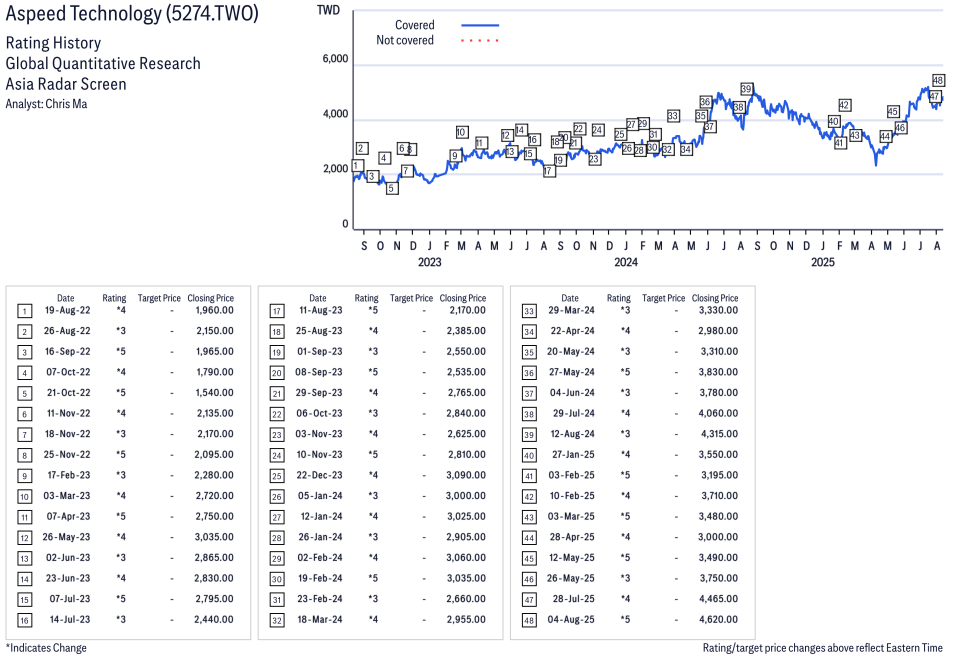Click chart marker 14 on the graph

coord(520,130)
